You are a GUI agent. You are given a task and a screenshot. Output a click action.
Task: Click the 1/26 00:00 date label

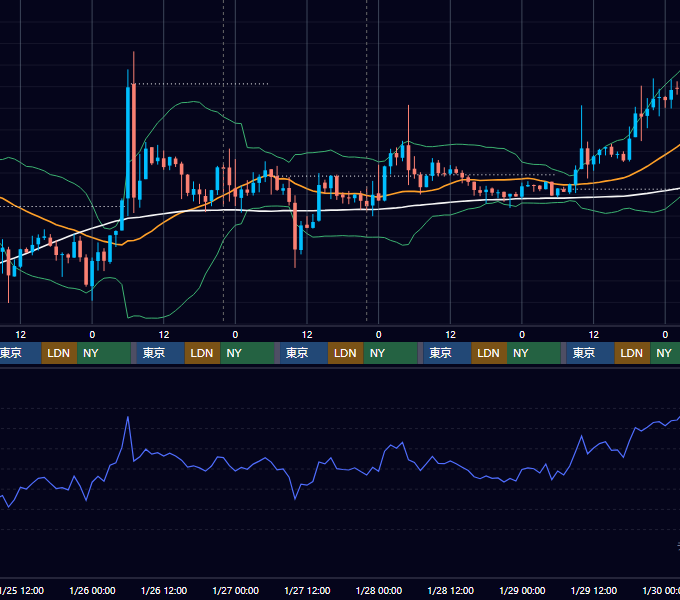pos(92,590)
